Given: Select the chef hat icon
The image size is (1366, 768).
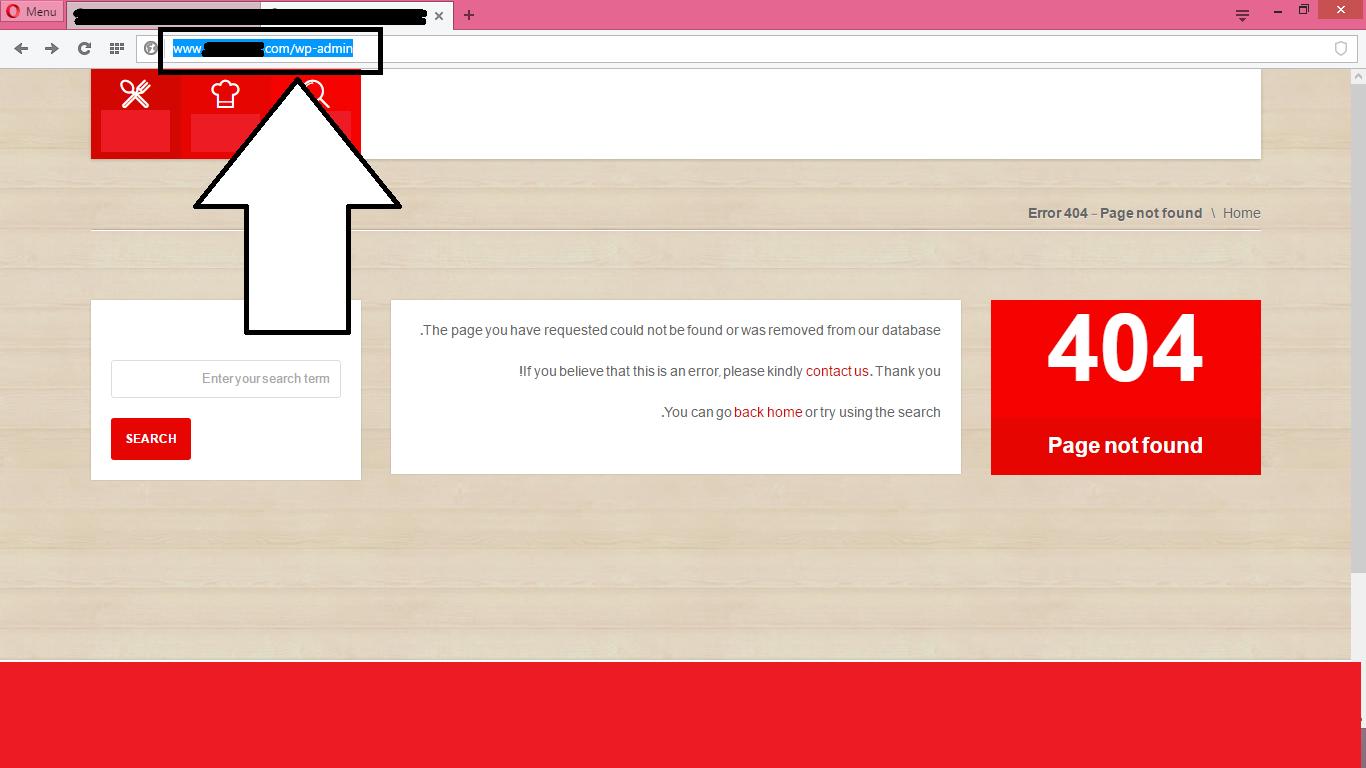Looking at the screenshot, I should coord(225,93).
